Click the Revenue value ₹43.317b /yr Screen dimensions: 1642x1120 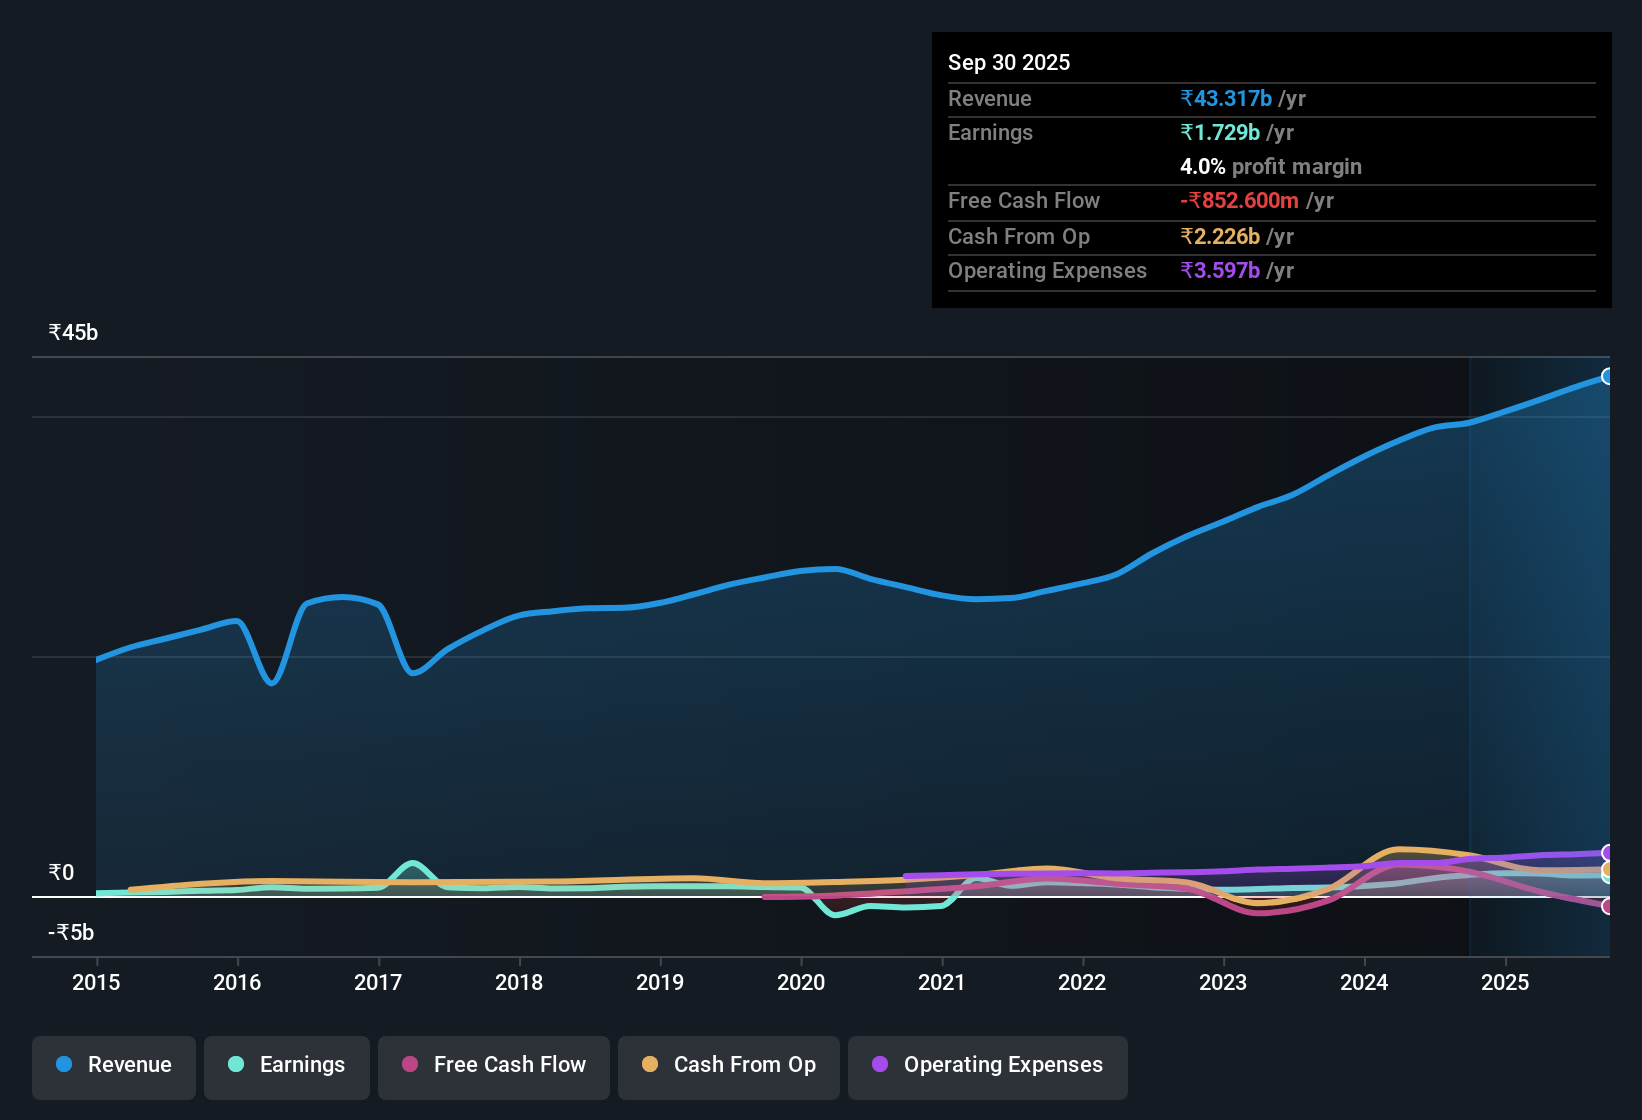tap(1243, 98)
